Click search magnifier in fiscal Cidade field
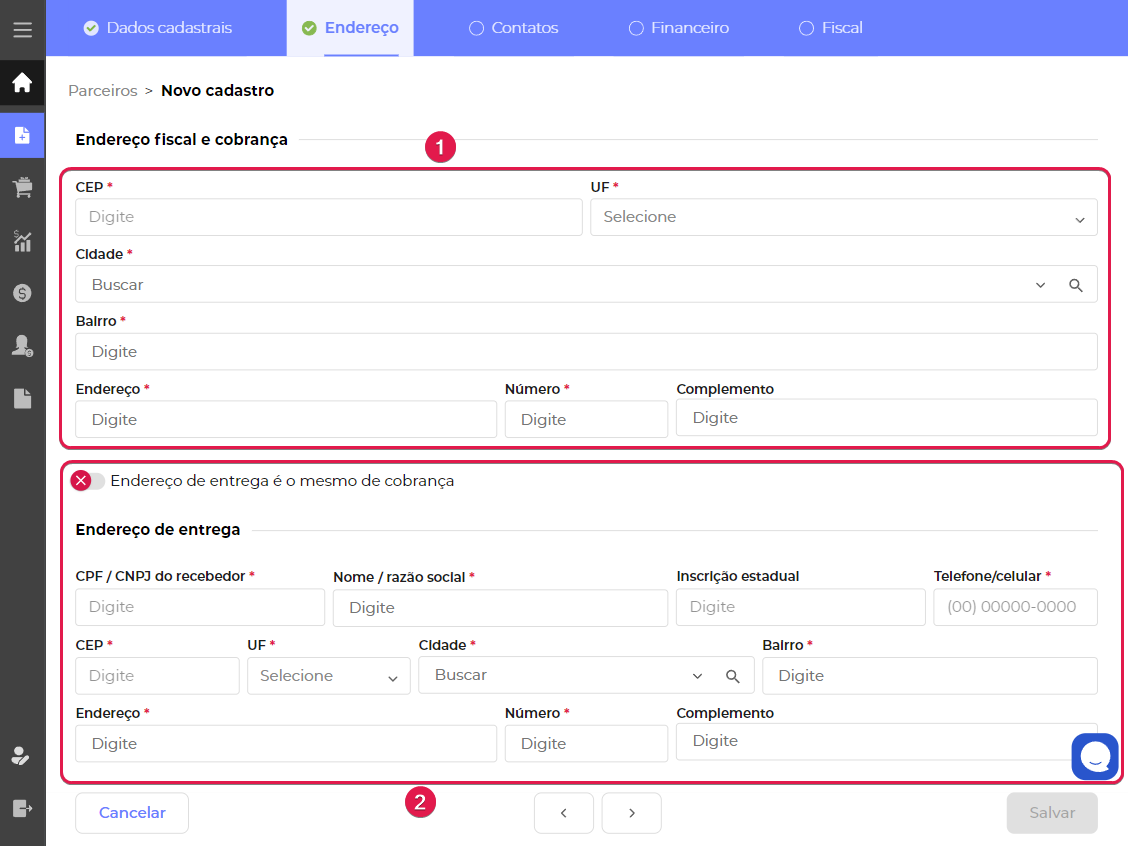The width and height of the screenshot is (1128, 846). (x=1076, y=285)
